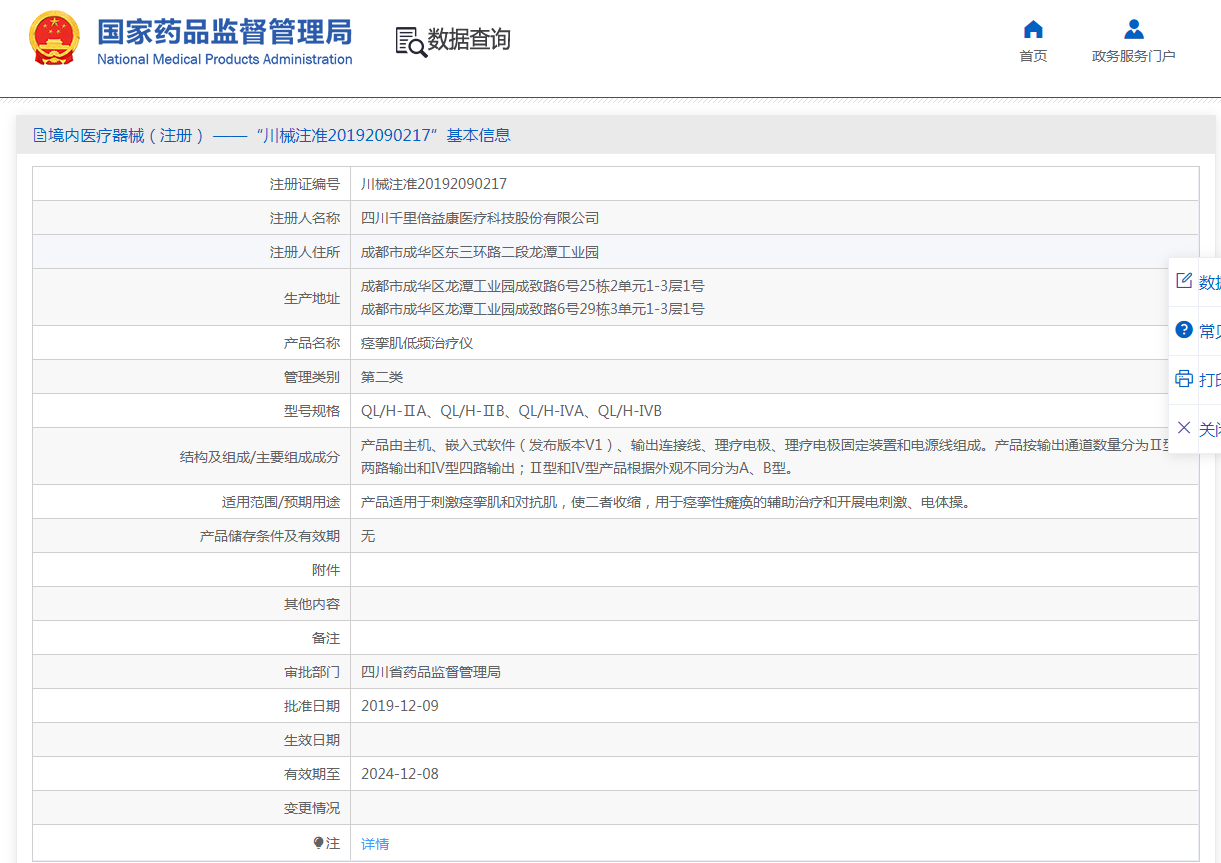The width and height of the screenshot is (1221, 863).
Task: Click the 产品储存条件及有效期 label
Action: [x=270, y=536]
